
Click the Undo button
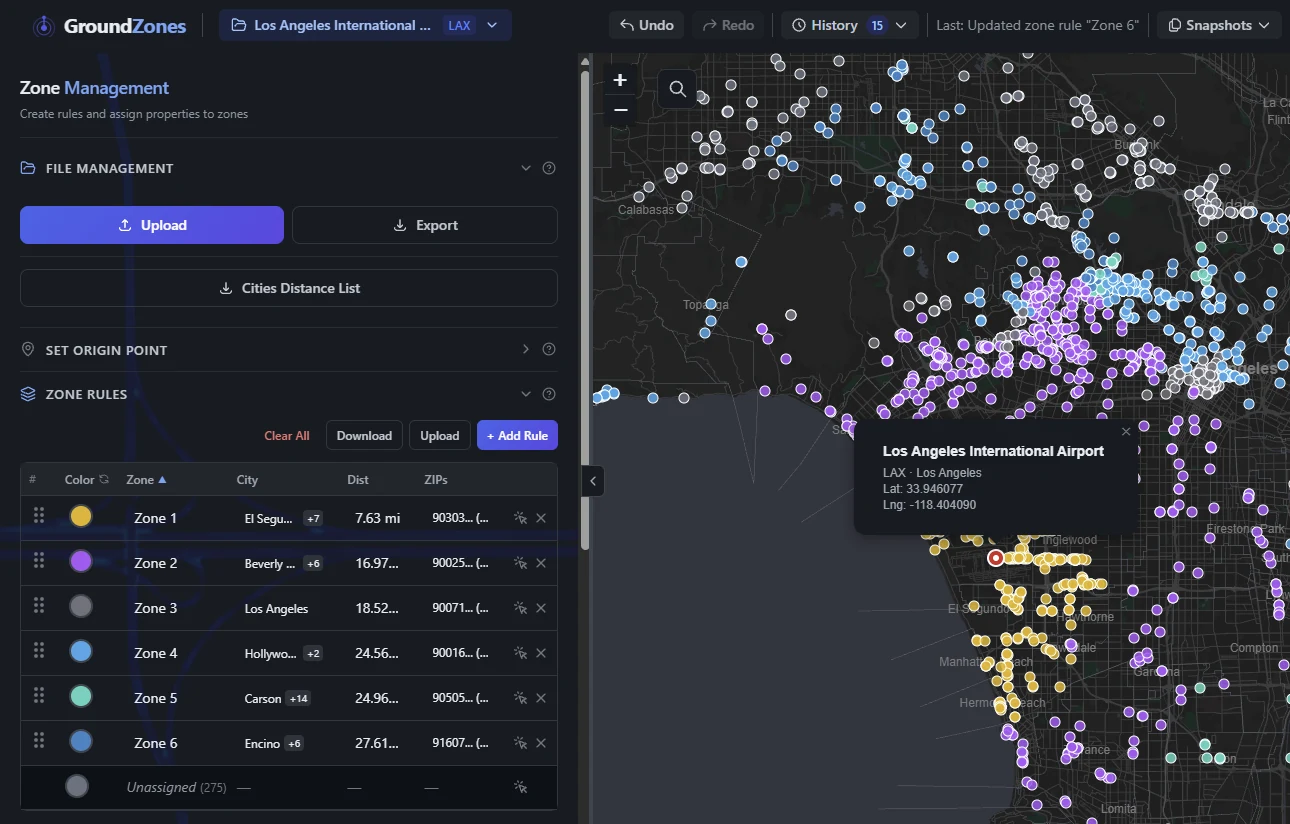pos(647,25)
